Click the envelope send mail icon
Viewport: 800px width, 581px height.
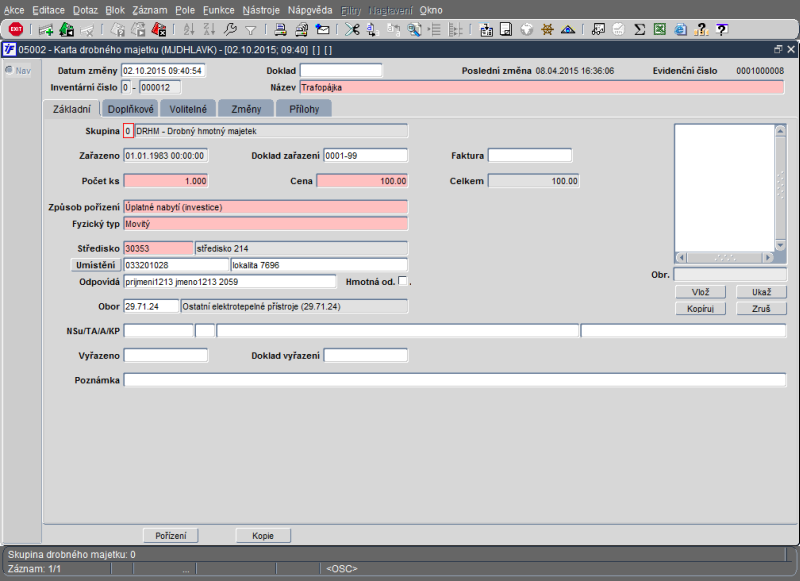pos(322,30)
